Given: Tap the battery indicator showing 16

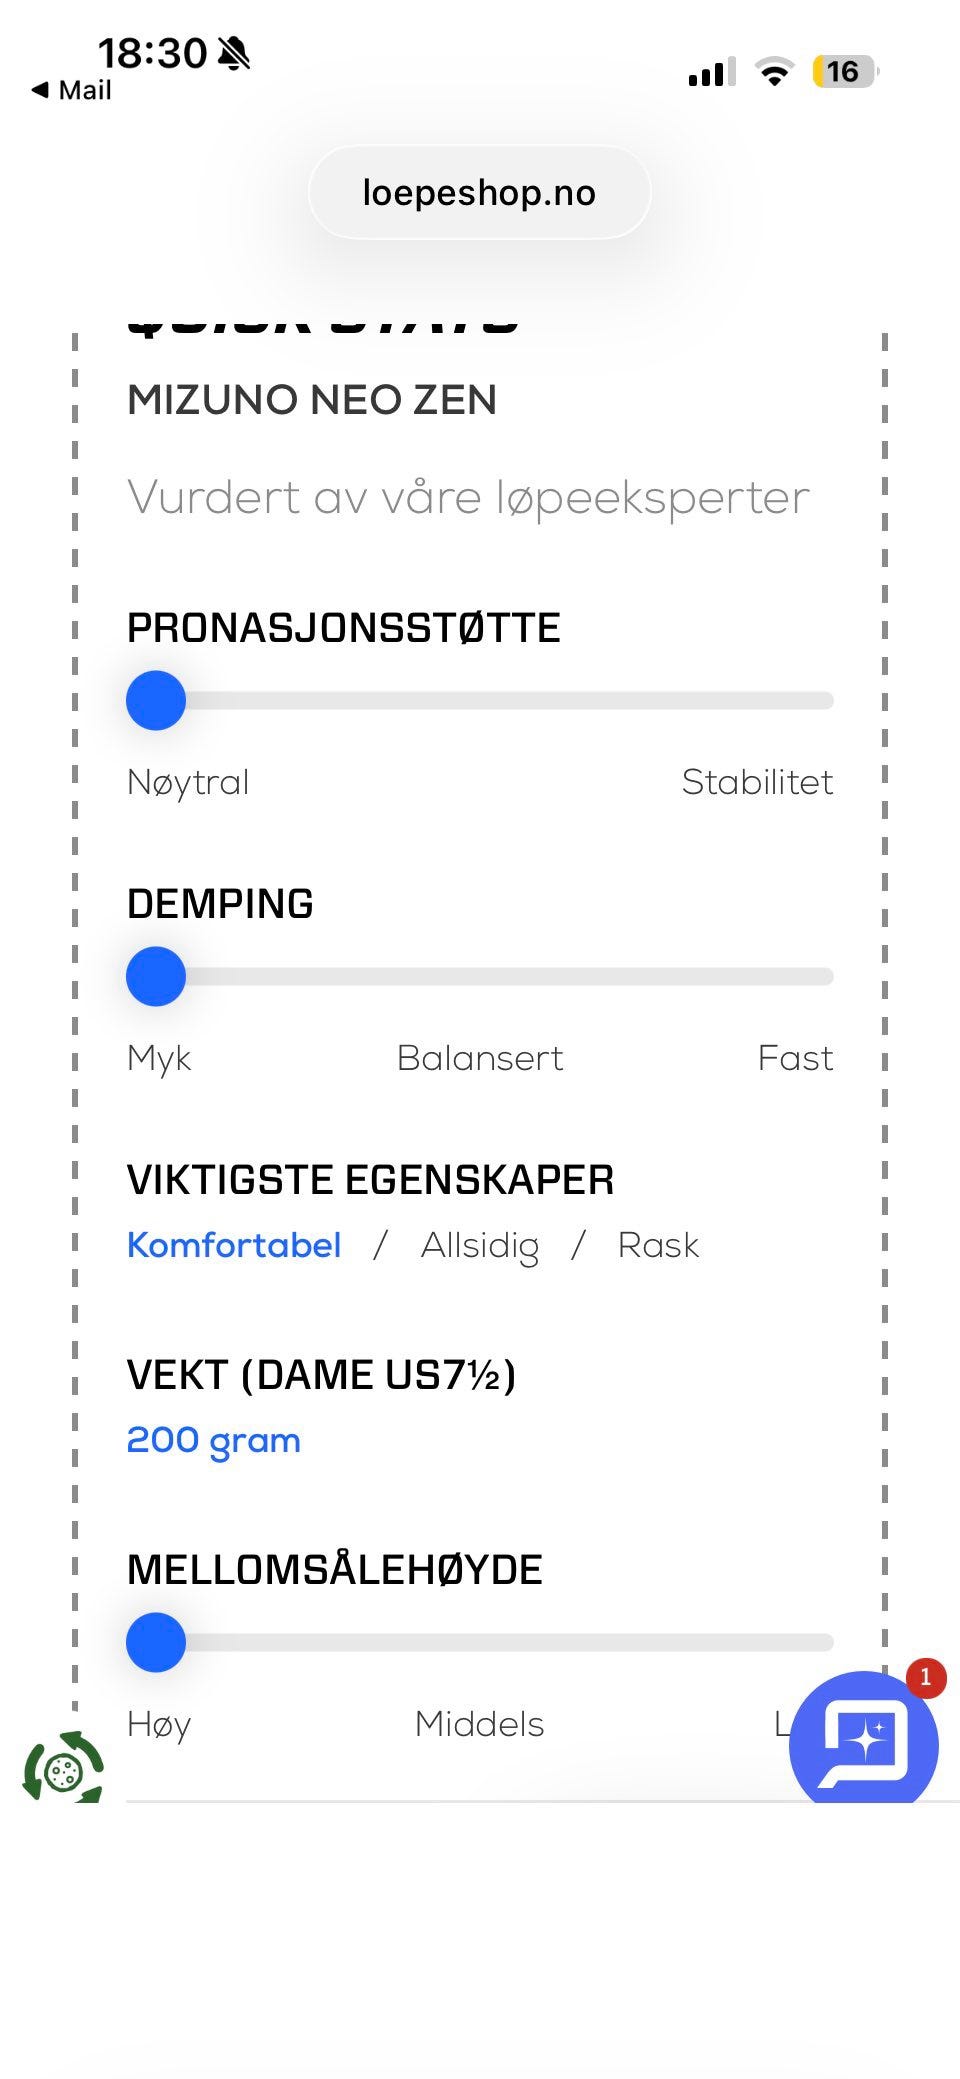Looking at the screenshot, I should click(845, 72).
